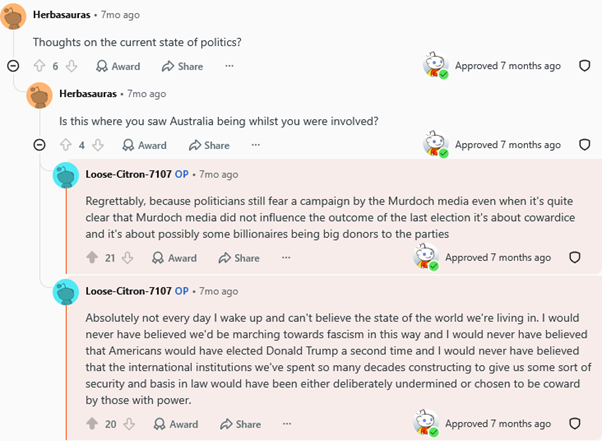Click Loose-Citron-7107's teal avatar on the fascism reply

tap(66, 292)
